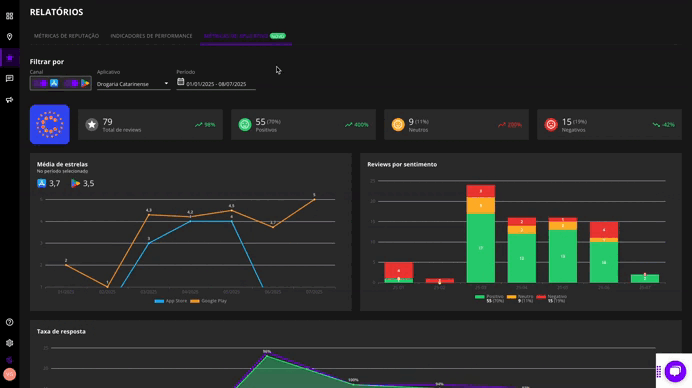Click the orange neutral face icon
This screenshot has width=692, height=388.
[398, 124]
